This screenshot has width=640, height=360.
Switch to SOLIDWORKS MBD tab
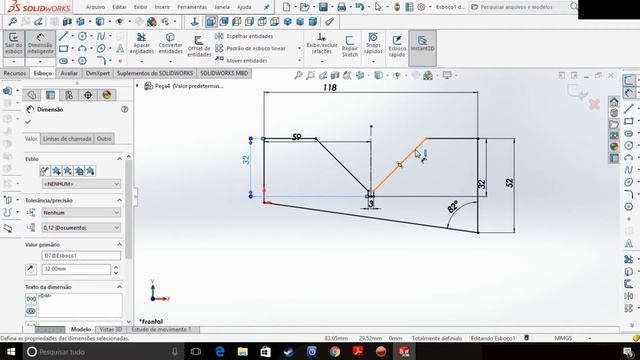tap(224, 73)
